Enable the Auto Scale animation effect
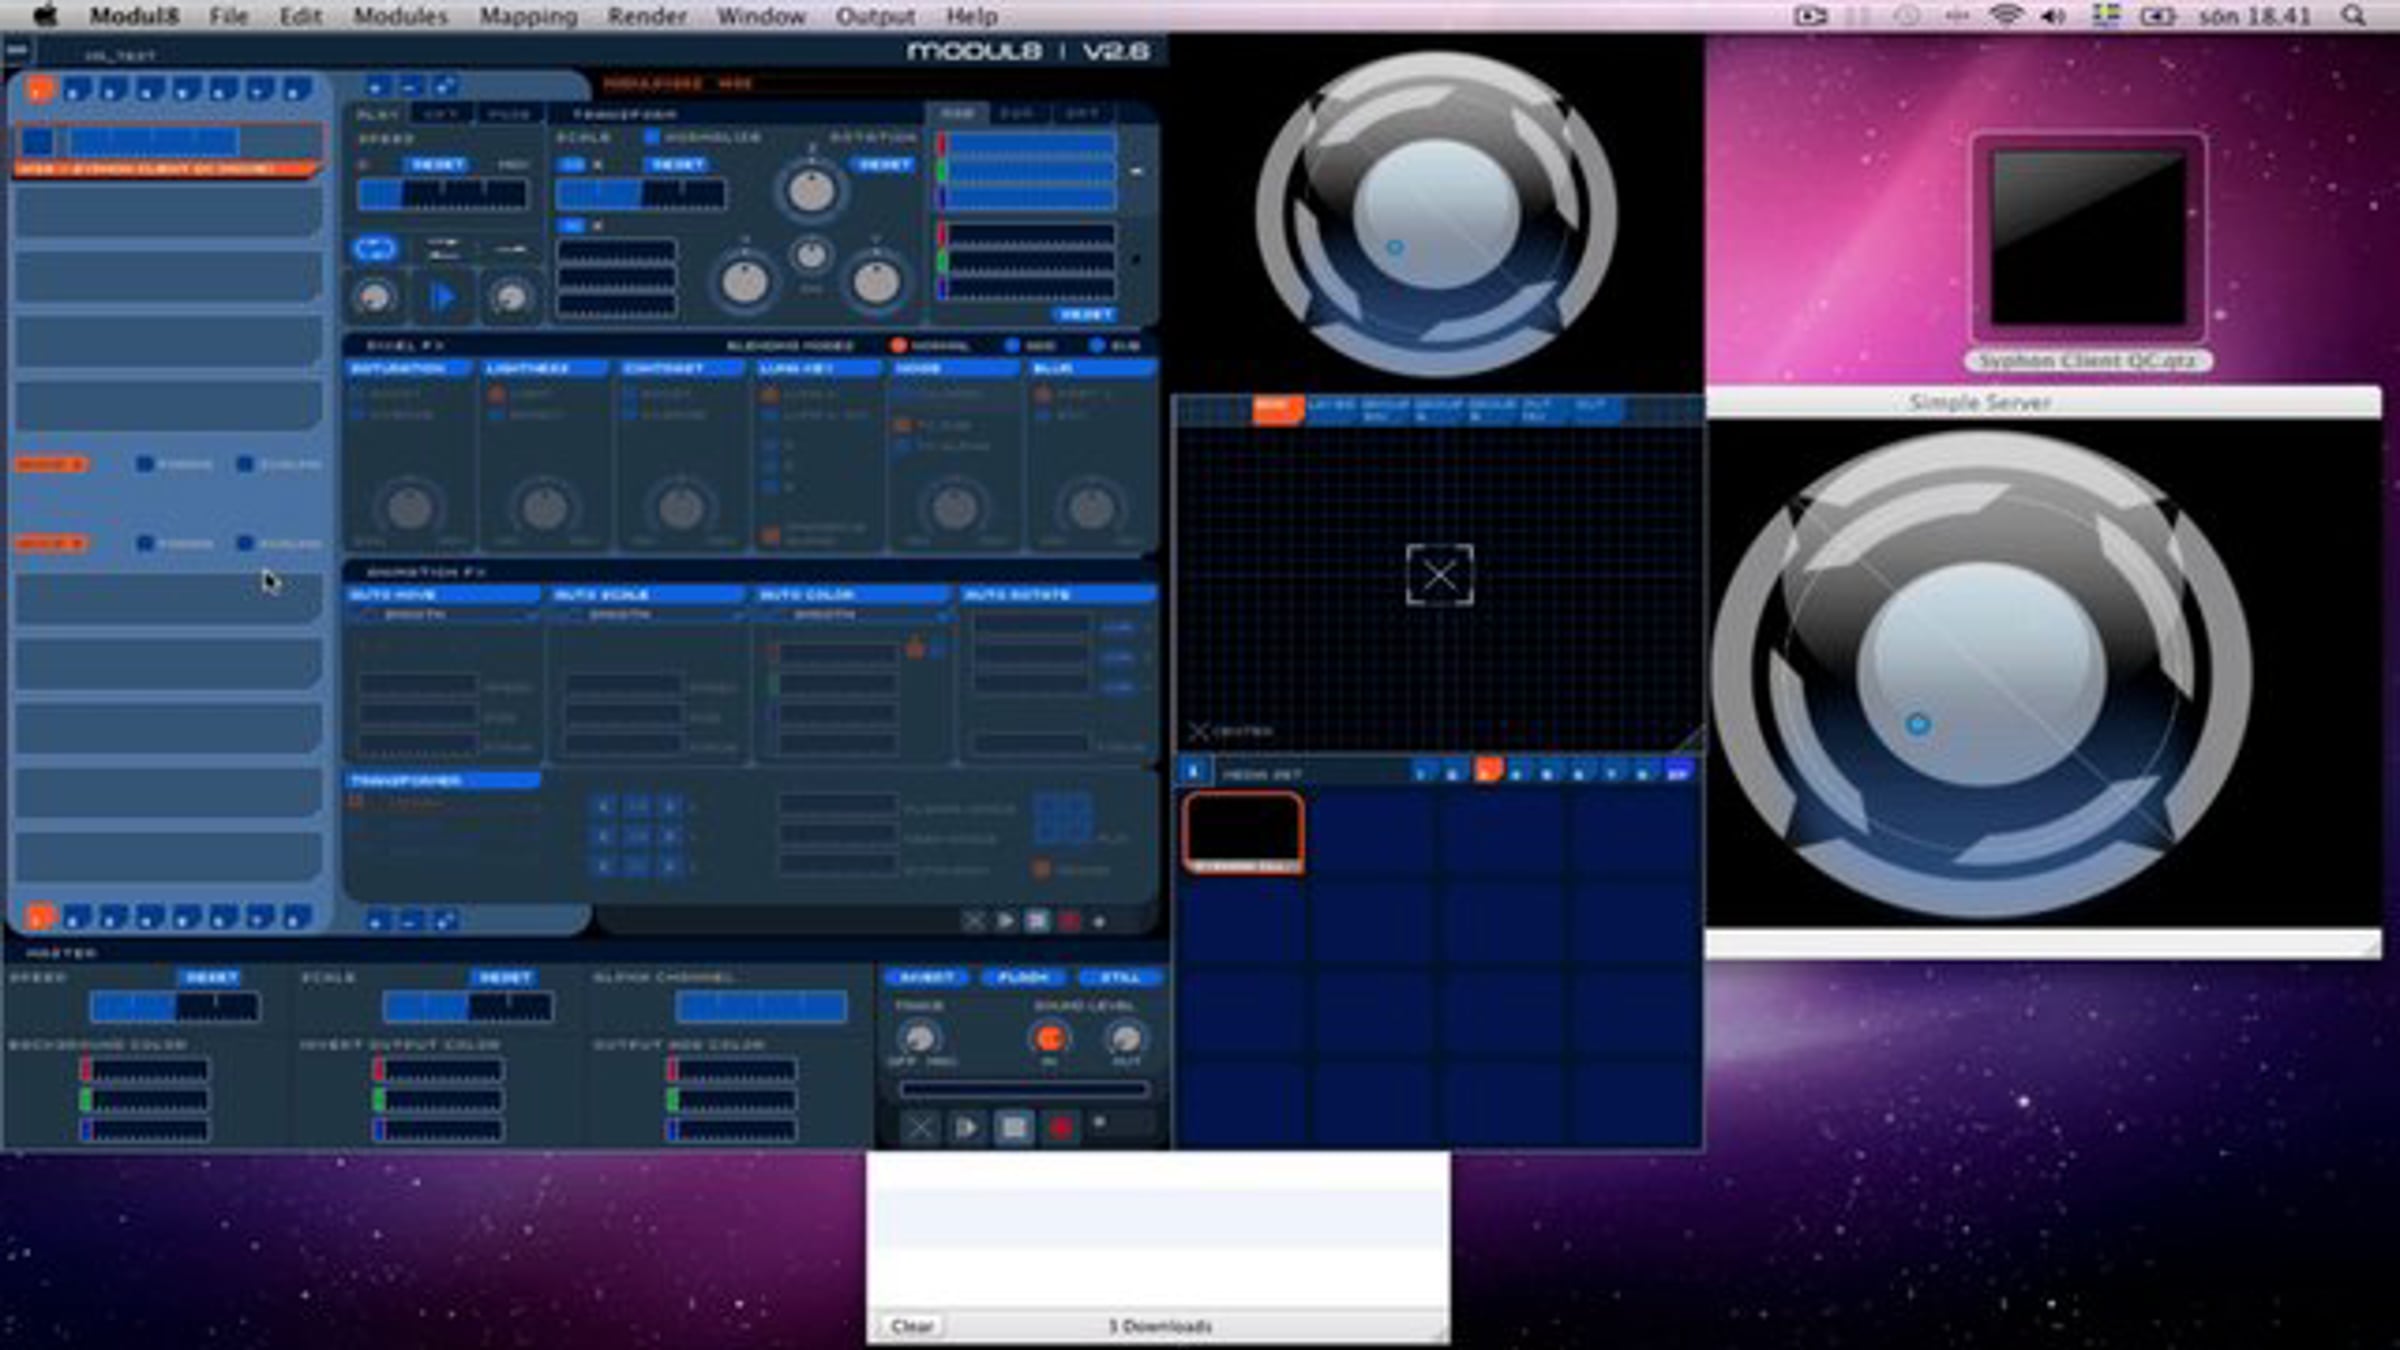This screenshot has width=2400, height=1350. 649,595
